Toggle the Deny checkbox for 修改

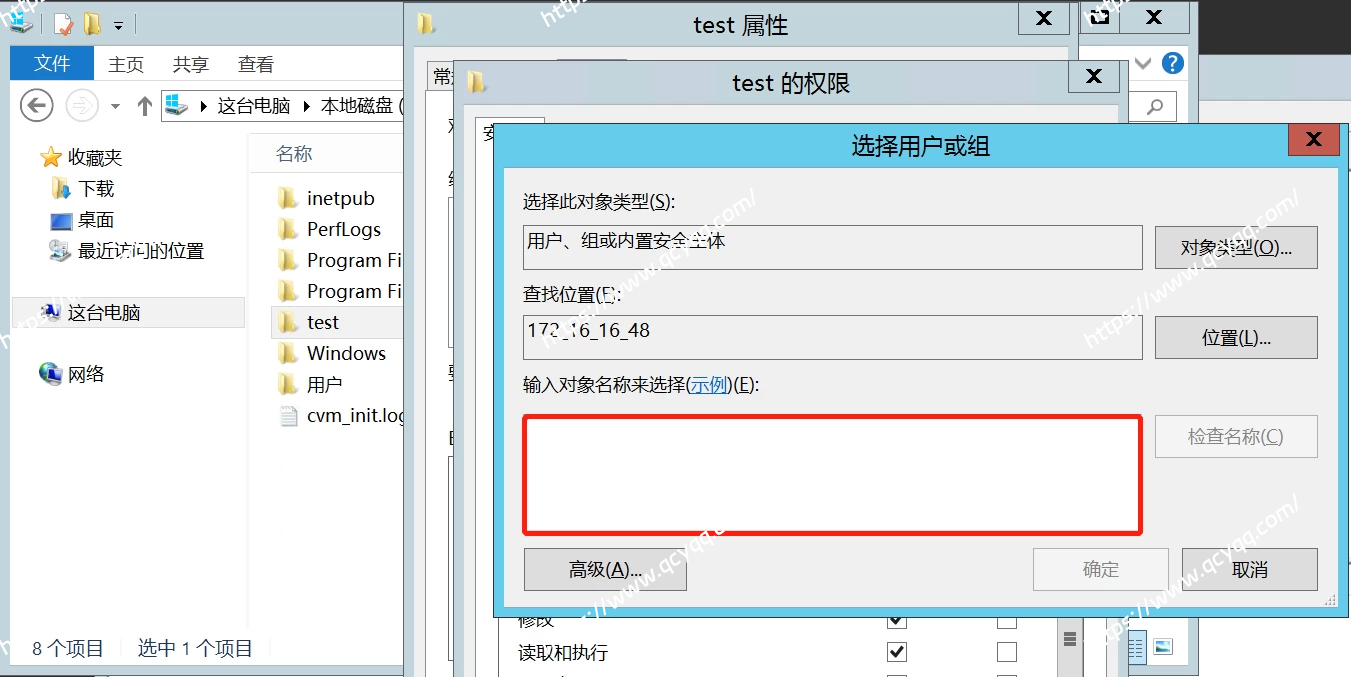[1007, 621]
